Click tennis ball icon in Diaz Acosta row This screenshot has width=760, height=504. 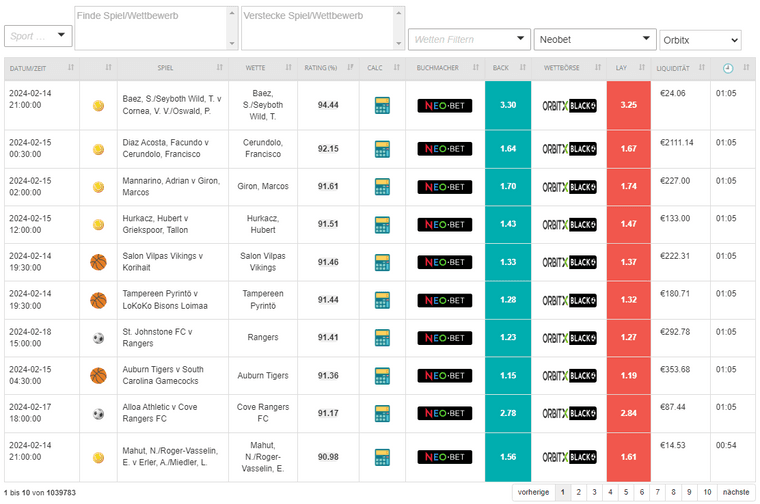(x=98, y=149)
